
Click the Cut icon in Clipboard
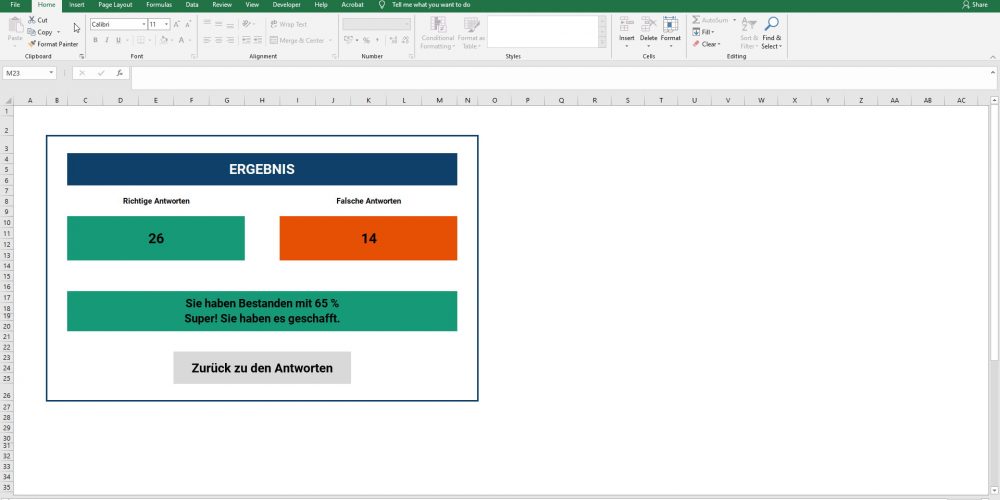pyautogui.click(x=32, y=20)
